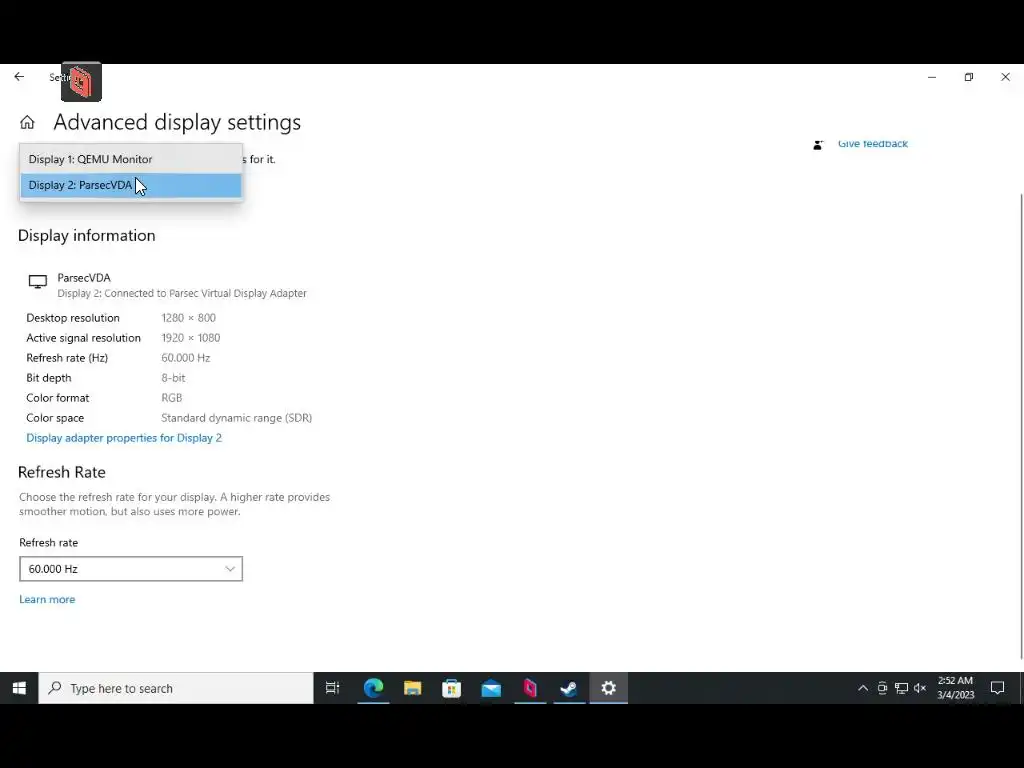Image resolution: width=1024 pixels, height=768 pixels.
Task: Click the 8-bit bit depth value
Action: [173, 378]
